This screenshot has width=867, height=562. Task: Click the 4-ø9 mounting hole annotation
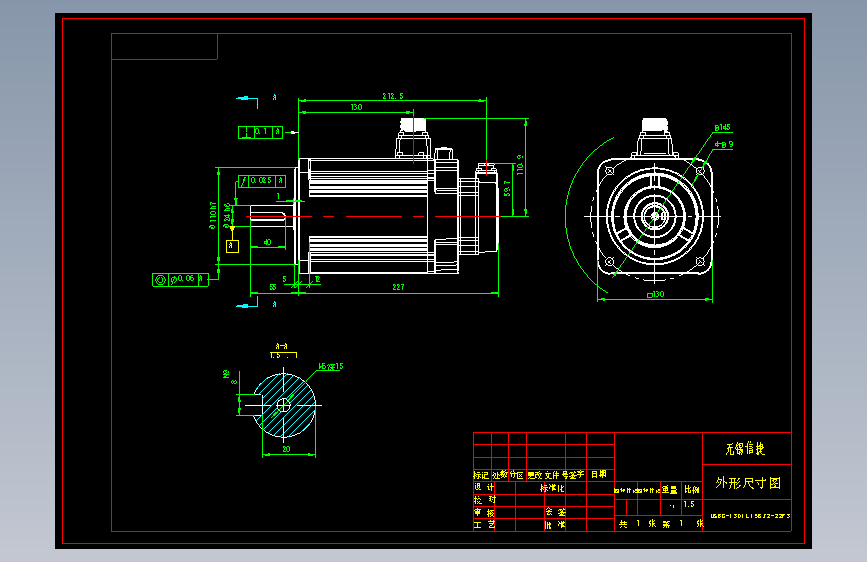(724, 144)
